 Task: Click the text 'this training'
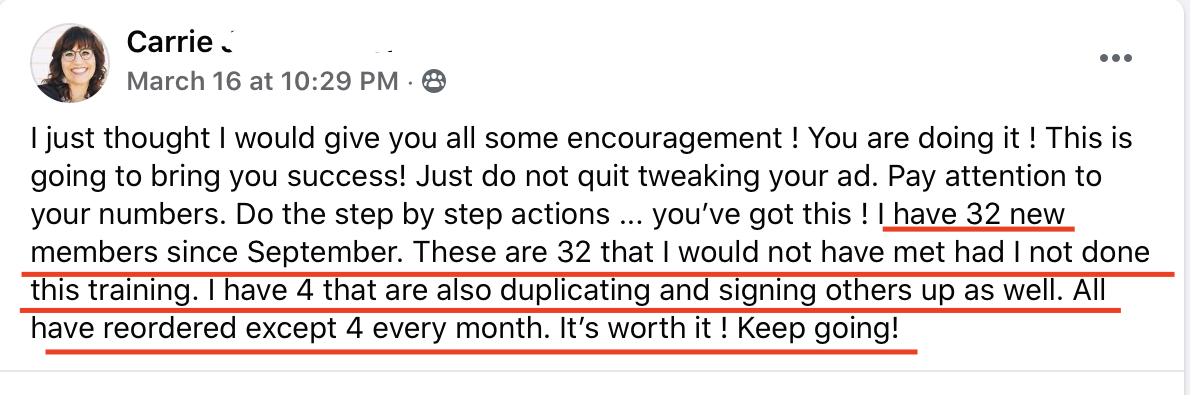coord(116,292)
